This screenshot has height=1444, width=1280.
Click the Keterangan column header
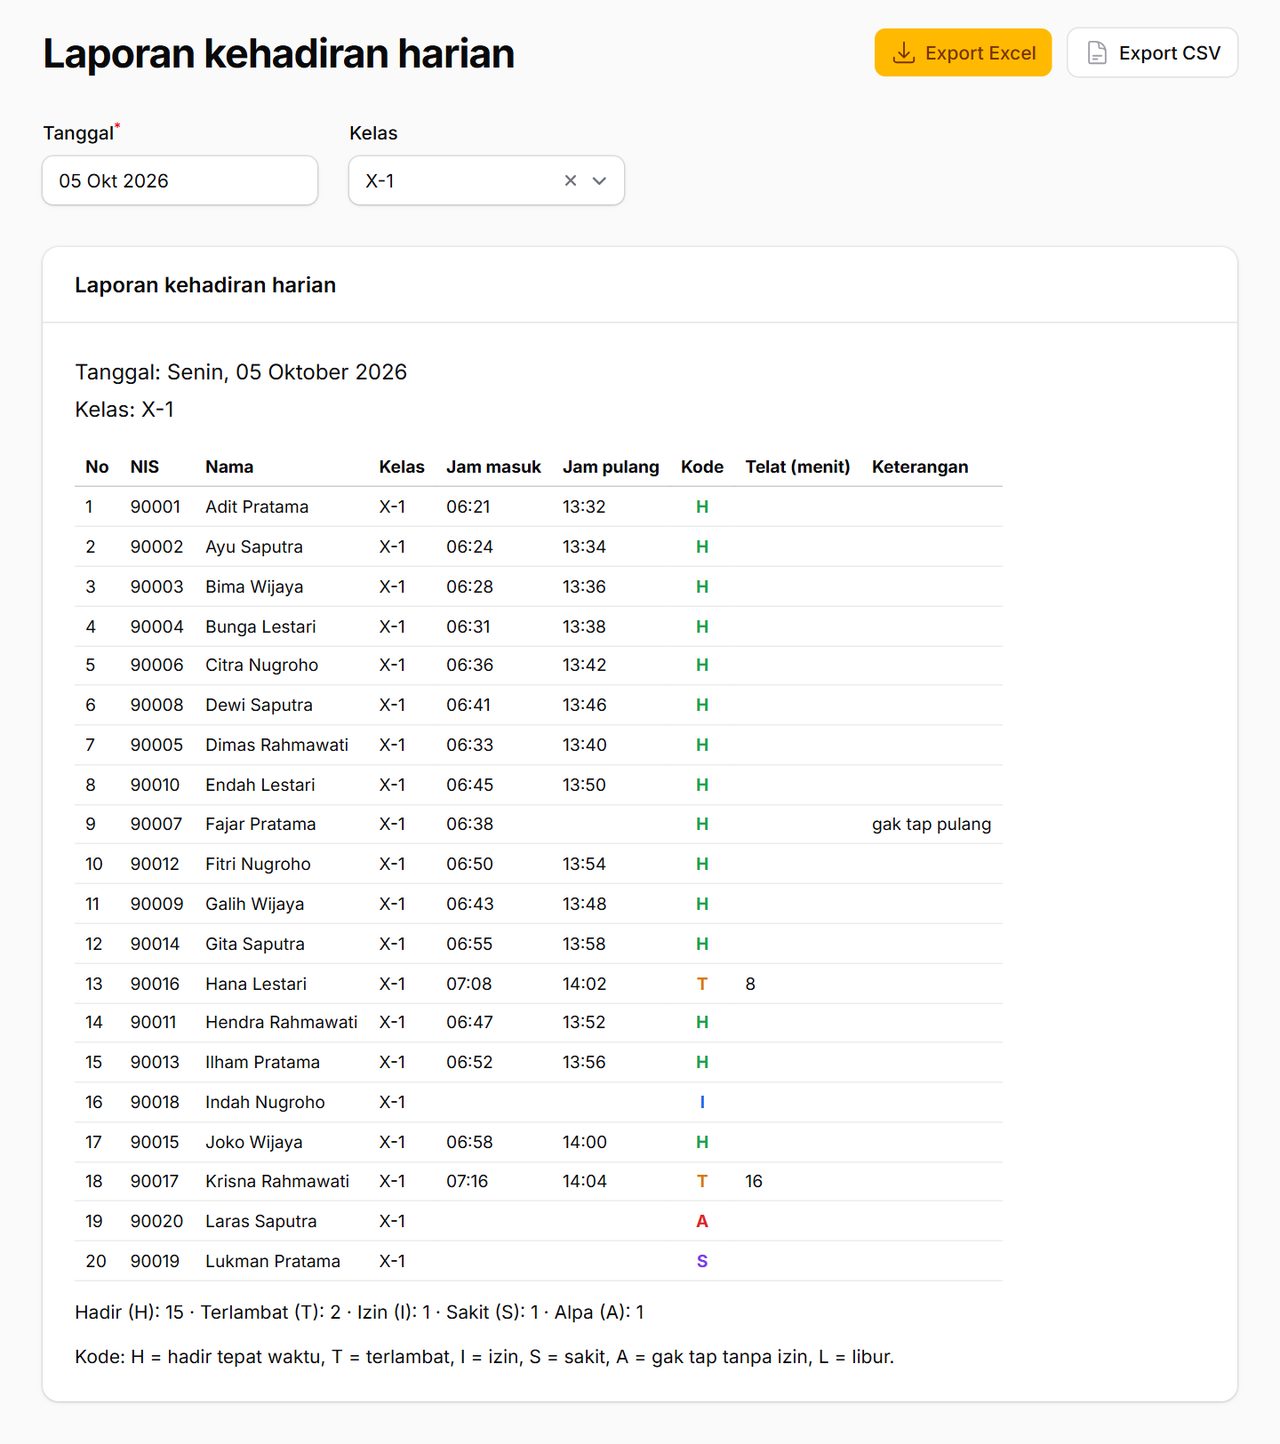[x=920, y=467]
